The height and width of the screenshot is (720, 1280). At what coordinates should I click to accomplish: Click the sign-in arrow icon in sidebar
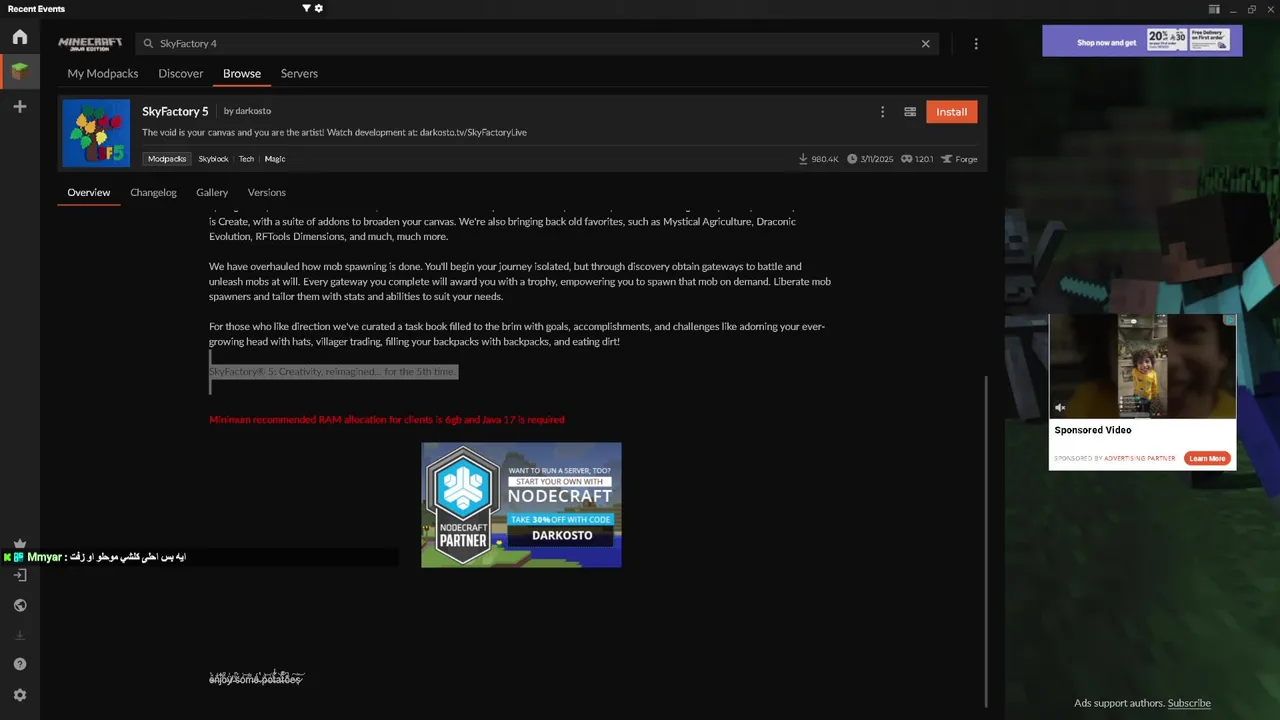[20, 575]
